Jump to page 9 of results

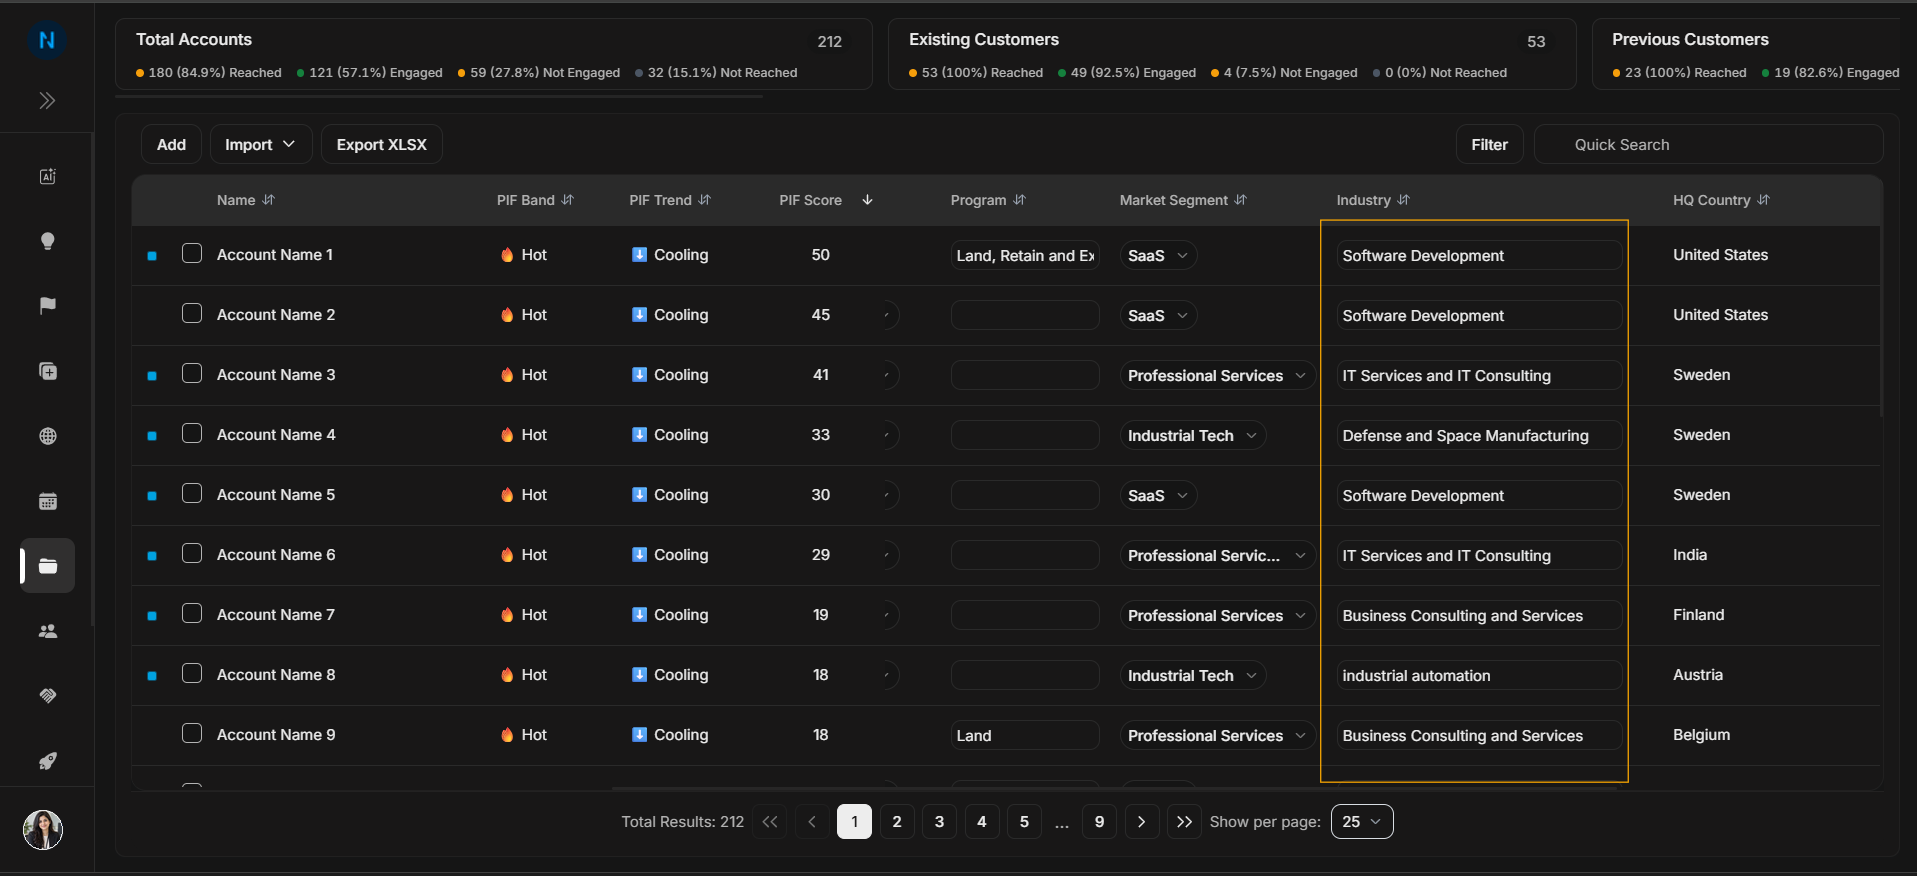tap(1099, 822)
